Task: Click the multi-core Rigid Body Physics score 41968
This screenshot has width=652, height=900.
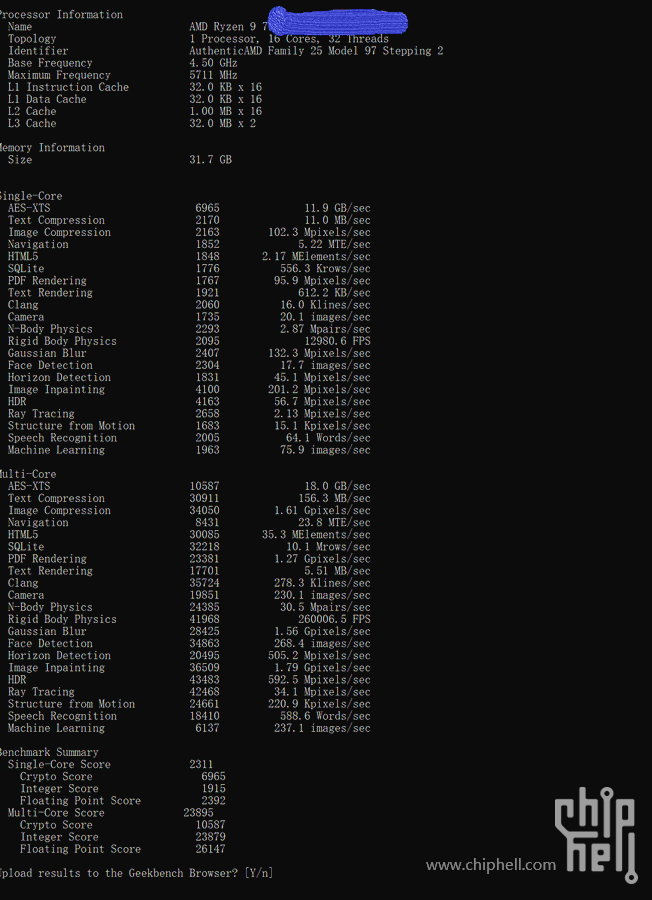Action: tap(204, 619)
